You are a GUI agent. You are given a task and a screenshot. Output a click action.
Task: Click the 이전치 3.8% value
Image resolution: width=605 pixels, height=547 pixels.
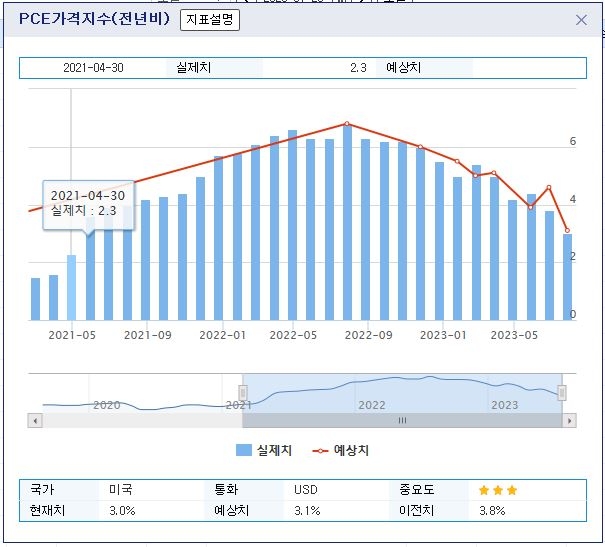[492, 511]
